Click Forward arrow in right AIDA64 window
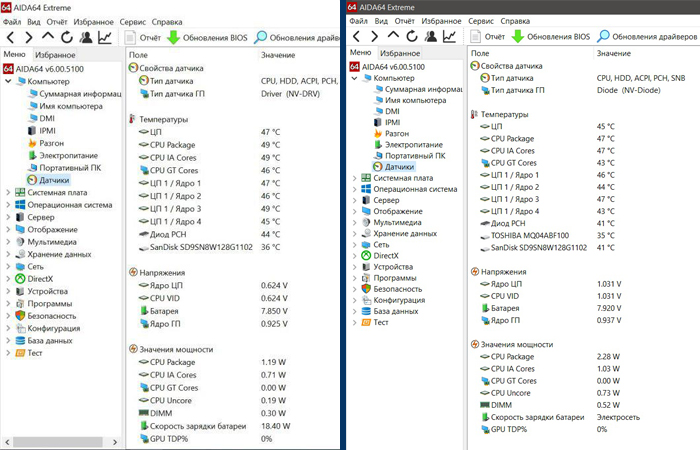This screenshot has width=700, height=450. 375,36
